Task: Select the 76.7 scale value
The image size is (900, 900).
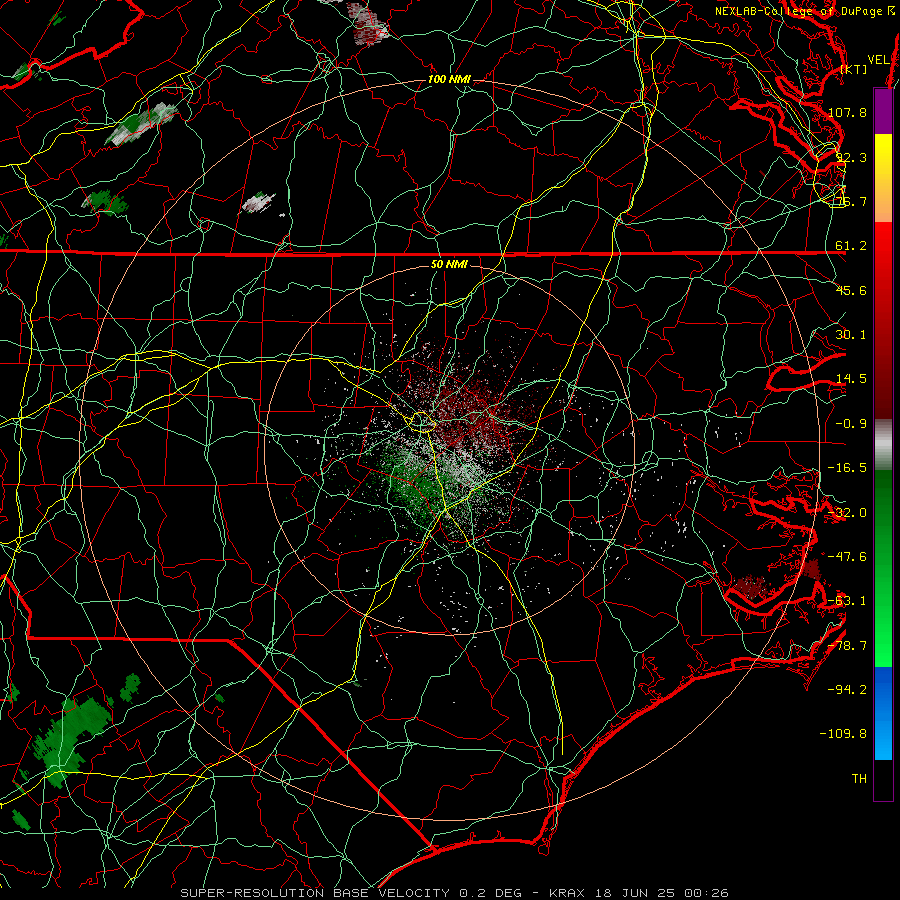Action: click(851, 201)
